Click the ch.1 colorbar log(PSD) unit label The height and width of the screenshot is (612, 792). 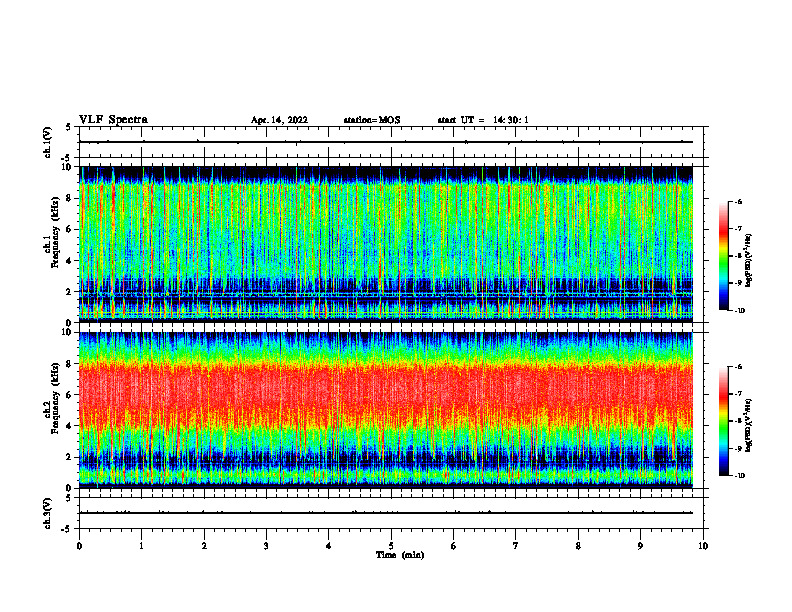pos(749,261)
